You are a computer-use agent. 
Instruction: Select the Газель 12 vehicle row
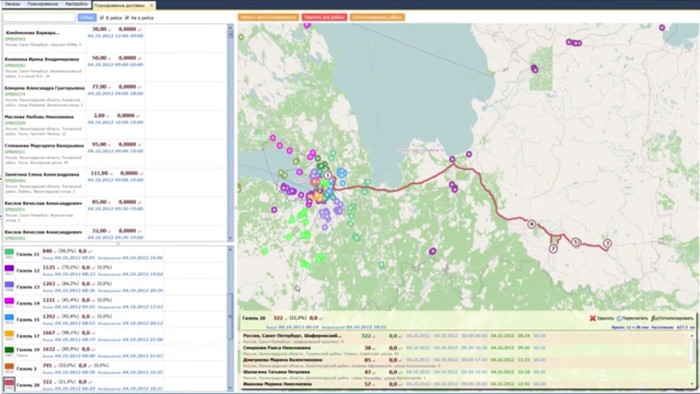click(115, 270)
